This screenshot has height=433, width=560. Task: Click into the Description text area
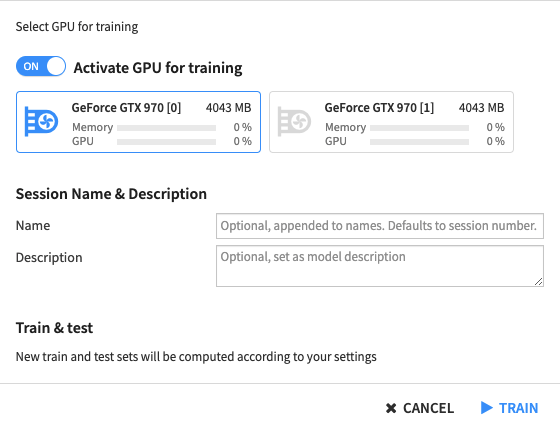380,266
